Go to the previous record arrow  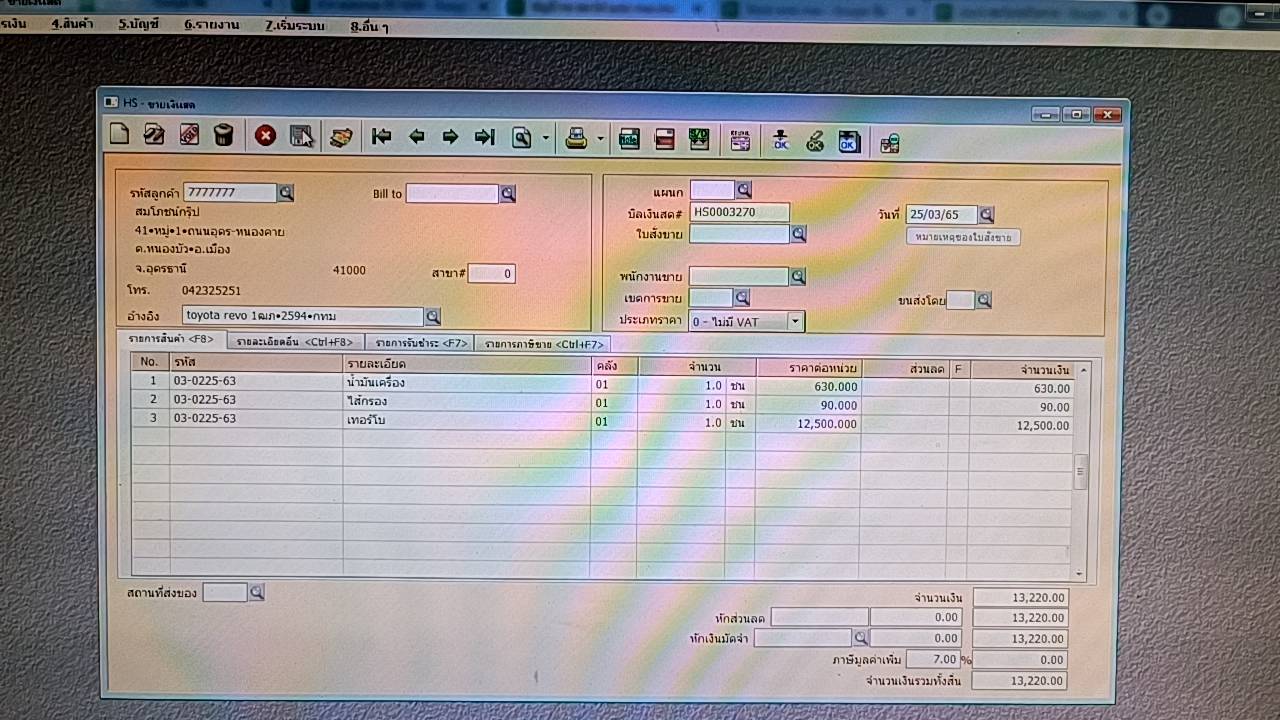point(417,138)
